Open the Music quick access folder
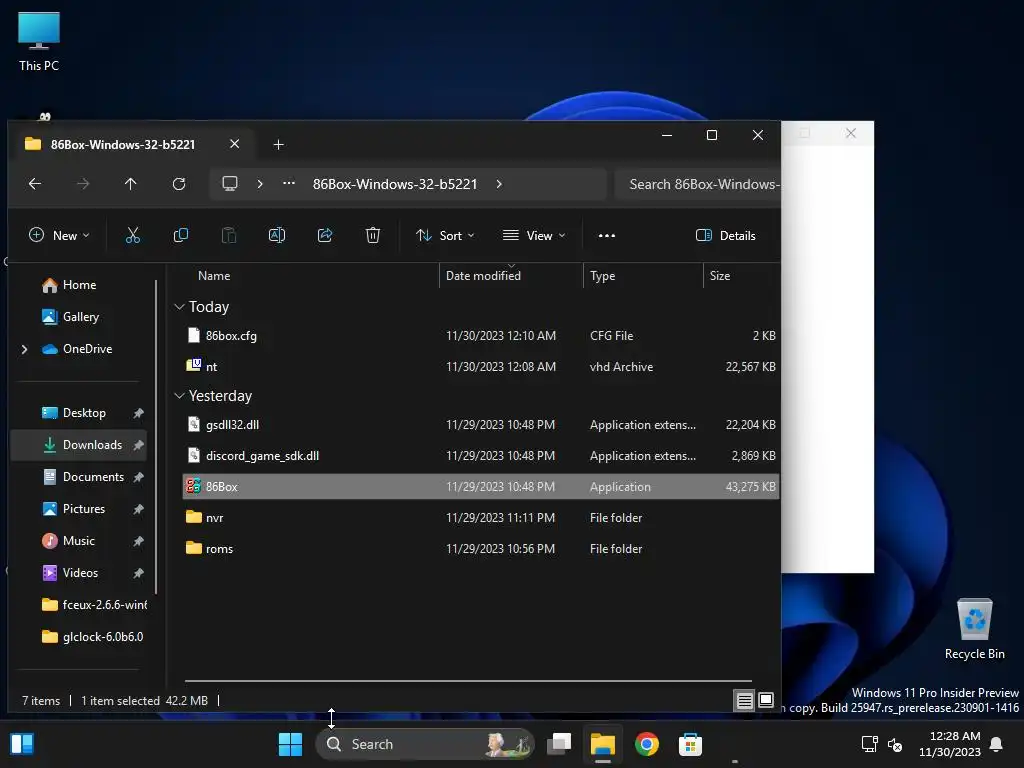The width and height of the screenshot is (1024, 768). coord(78,541)
